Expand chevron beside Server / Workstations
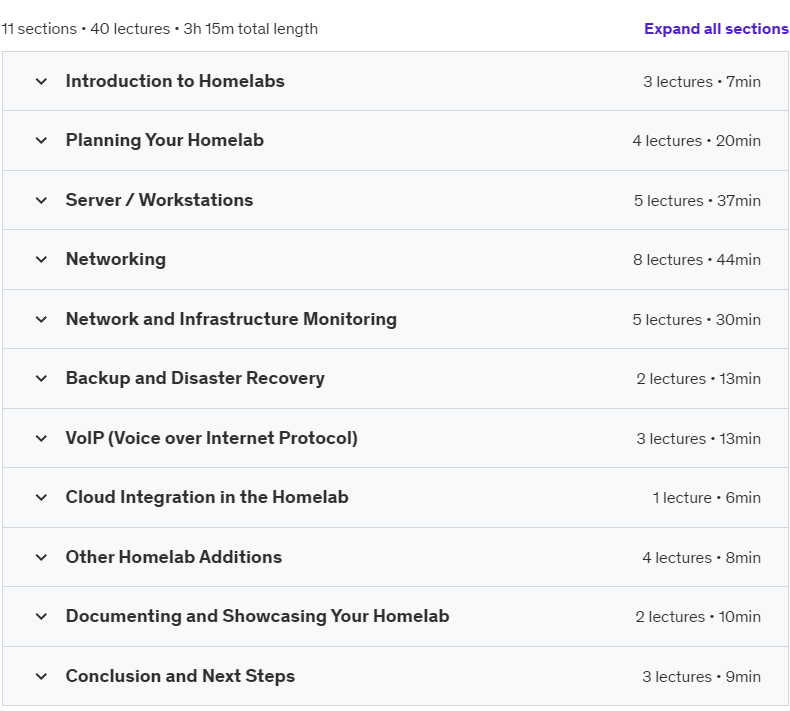 pos(41,201)
